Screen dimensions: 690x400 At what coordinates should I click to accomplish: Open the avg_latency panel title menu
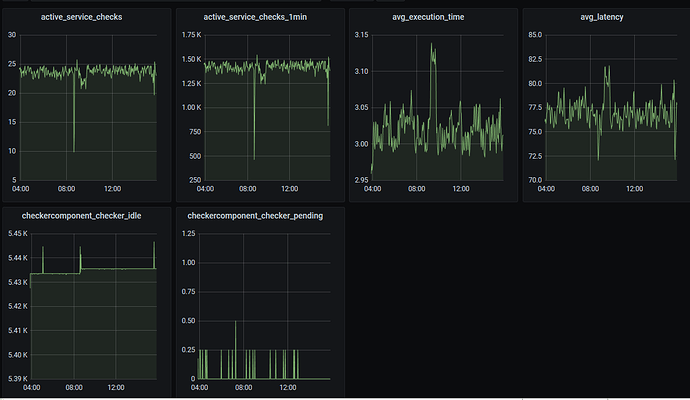(x=602, y=17)
